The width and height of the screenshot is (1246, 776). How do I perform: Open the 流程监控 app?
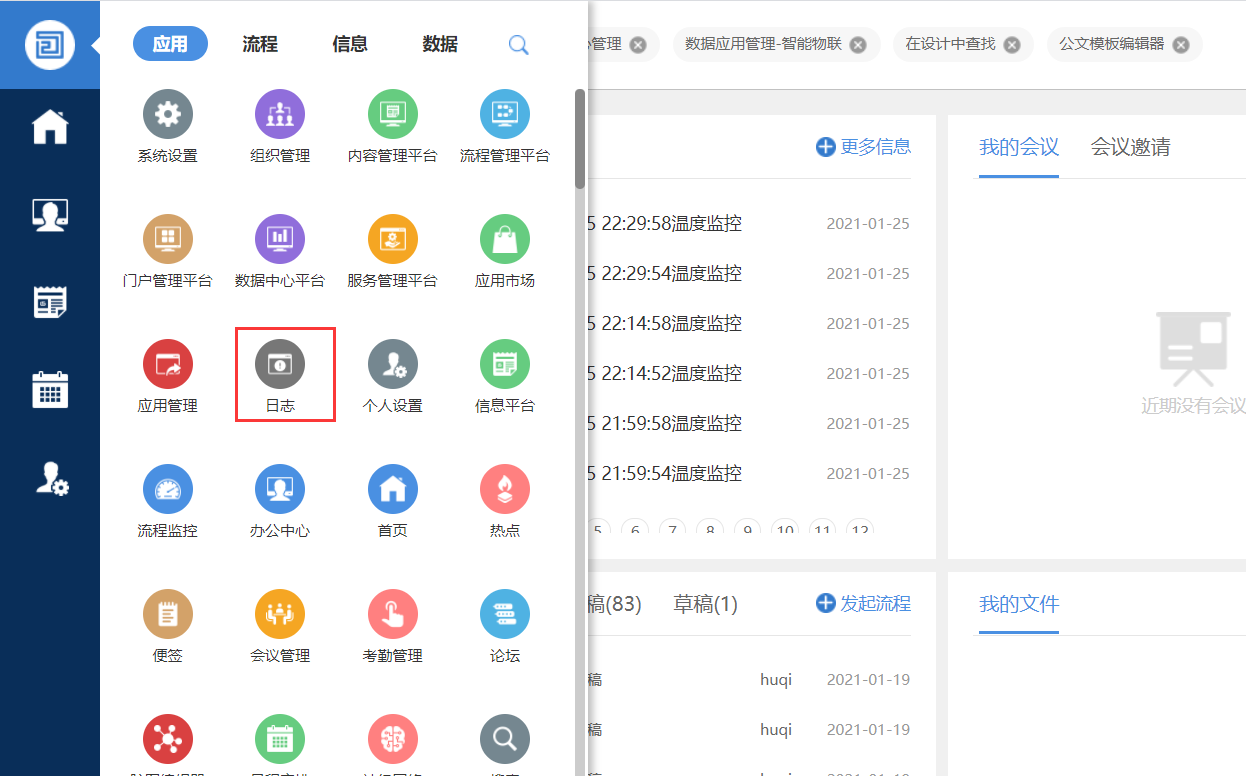click(x=168, y=501)
